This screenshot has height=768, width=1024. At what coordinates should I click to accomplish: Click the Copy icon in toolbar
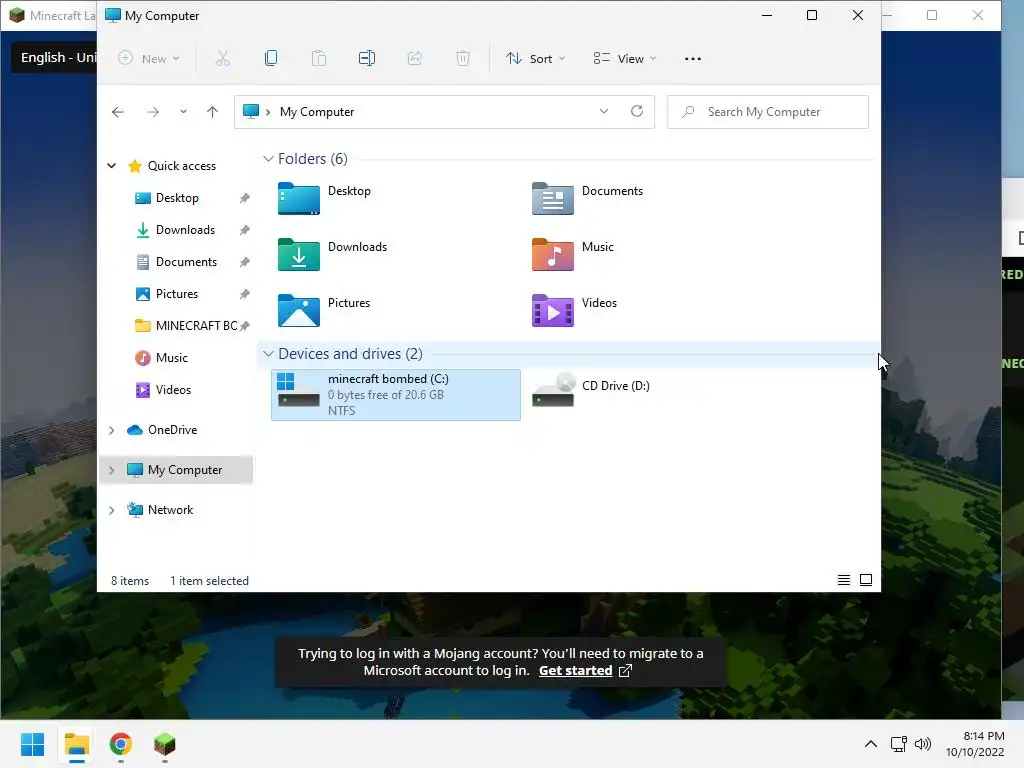271,59
